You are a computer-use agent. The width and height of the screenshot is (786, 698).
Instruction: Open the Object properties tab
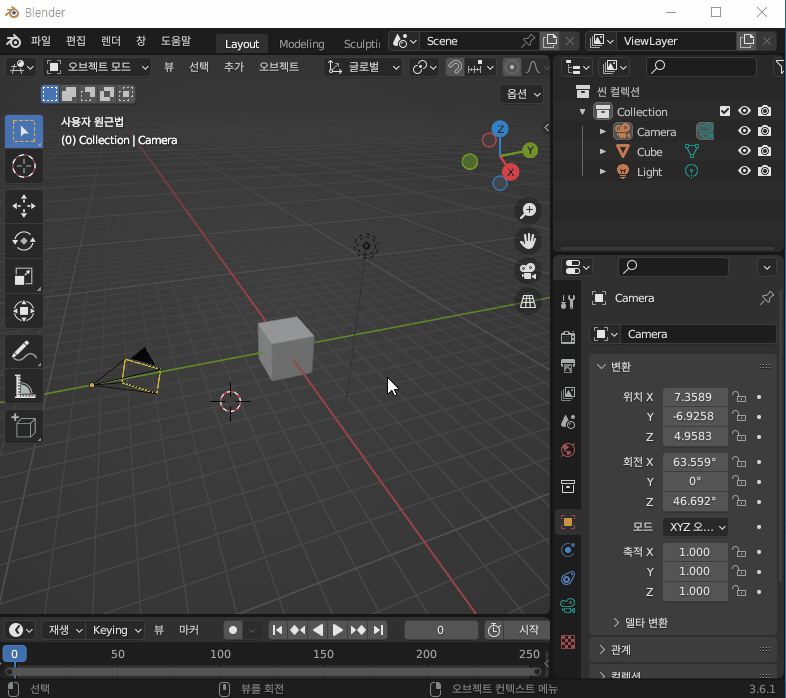[x=568, y=522]
